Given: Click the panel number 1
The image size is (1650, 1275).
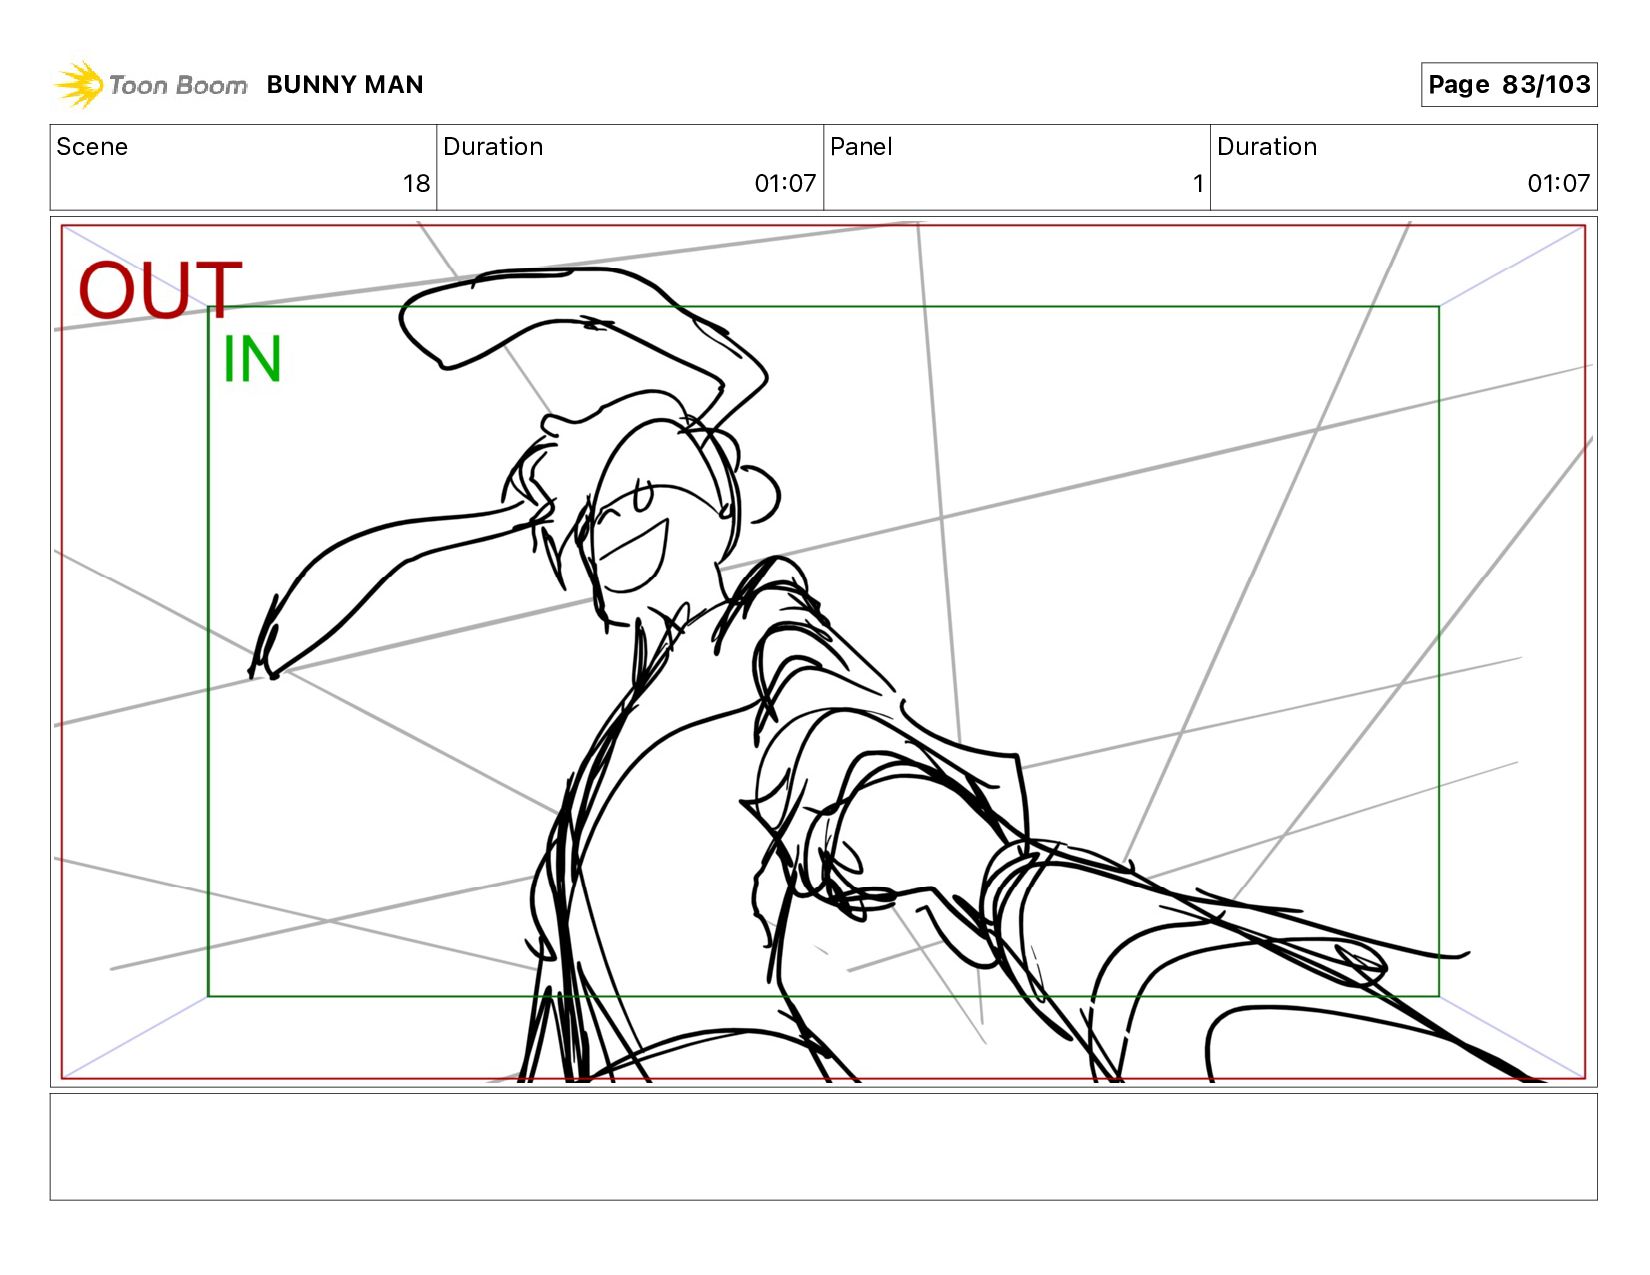Looking at the screenshot, I should pyautogui.click(x=1197, y=184).
